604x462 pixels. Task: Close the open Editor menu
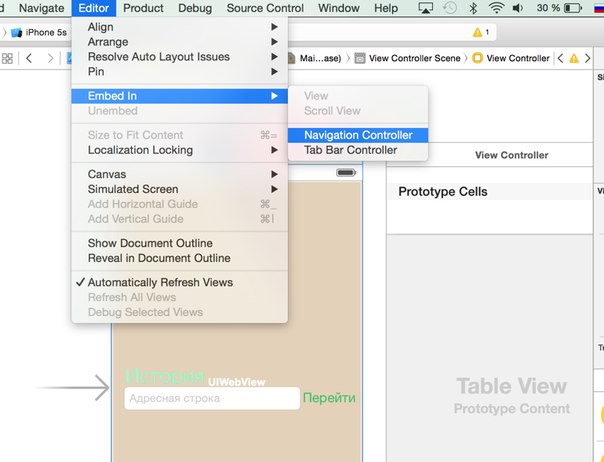pos(94,8)
